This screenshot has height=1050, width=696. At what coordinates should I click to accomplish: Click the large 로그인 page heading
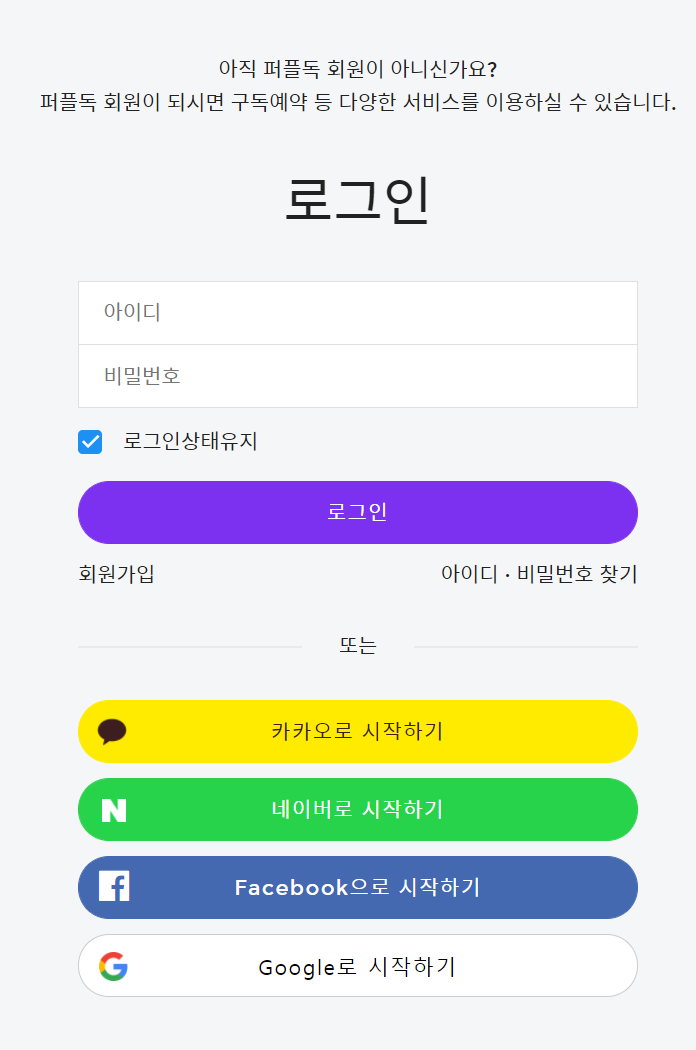coord(357,199)
